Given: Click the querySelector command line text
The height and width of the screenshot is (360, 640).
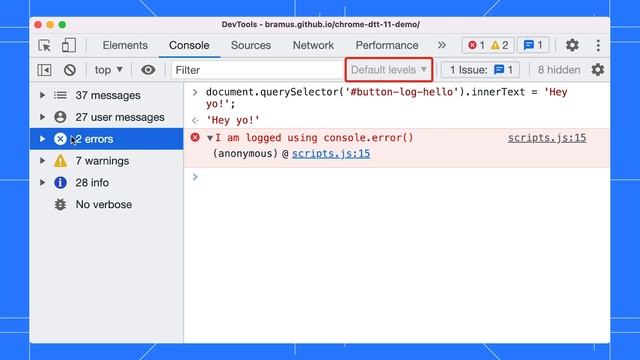Looking at the screenshot, I should pyautogui.click(x=387, y=98).
